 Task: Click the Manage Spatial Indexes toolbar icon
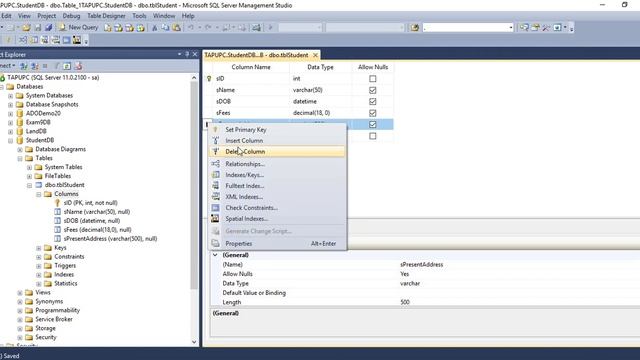coord(77,40)
